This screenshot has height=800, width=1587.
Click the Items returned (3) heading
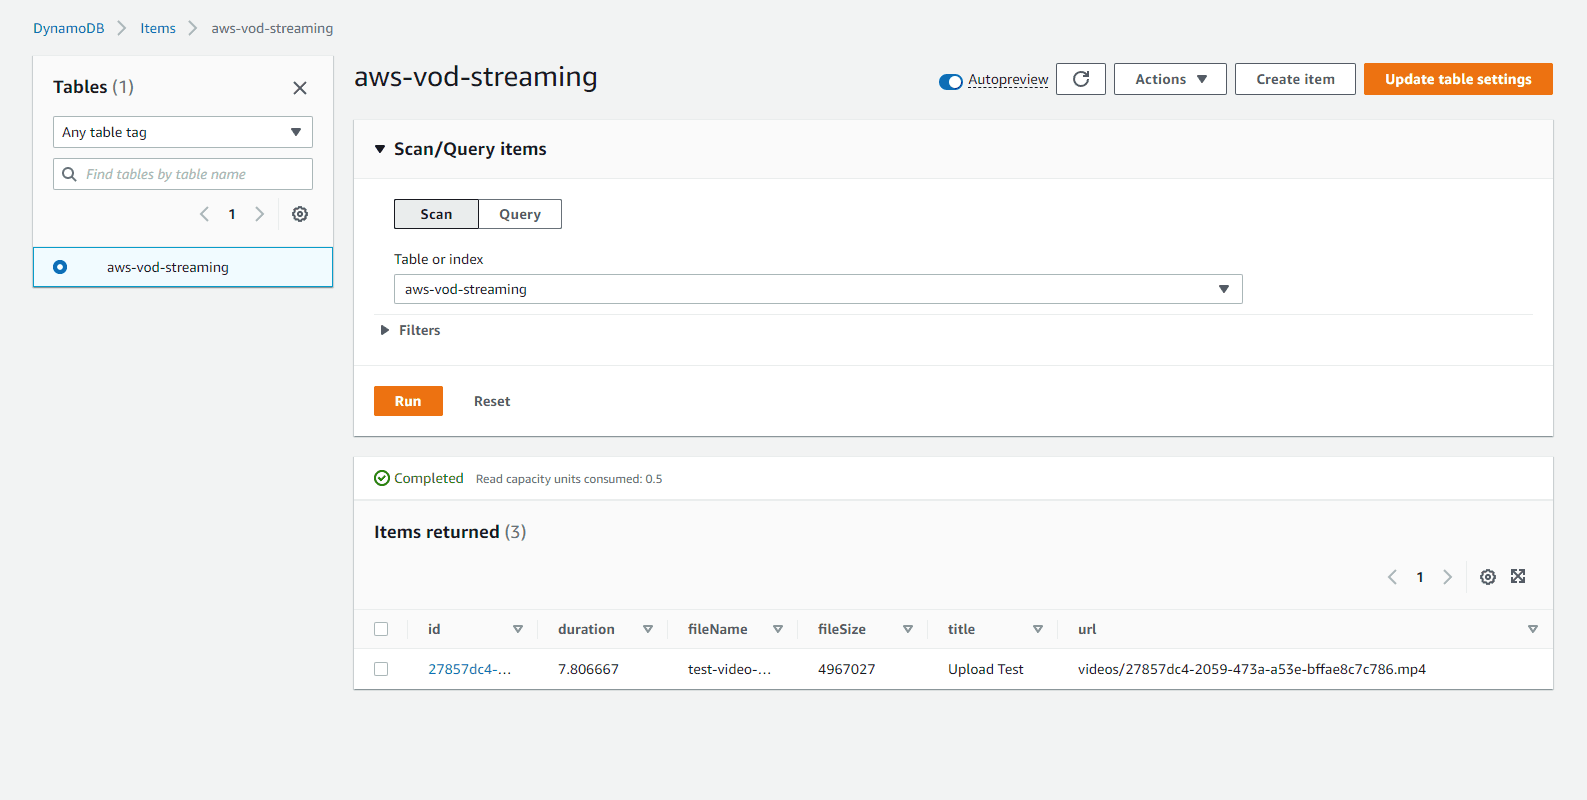(x=450, y=532)
